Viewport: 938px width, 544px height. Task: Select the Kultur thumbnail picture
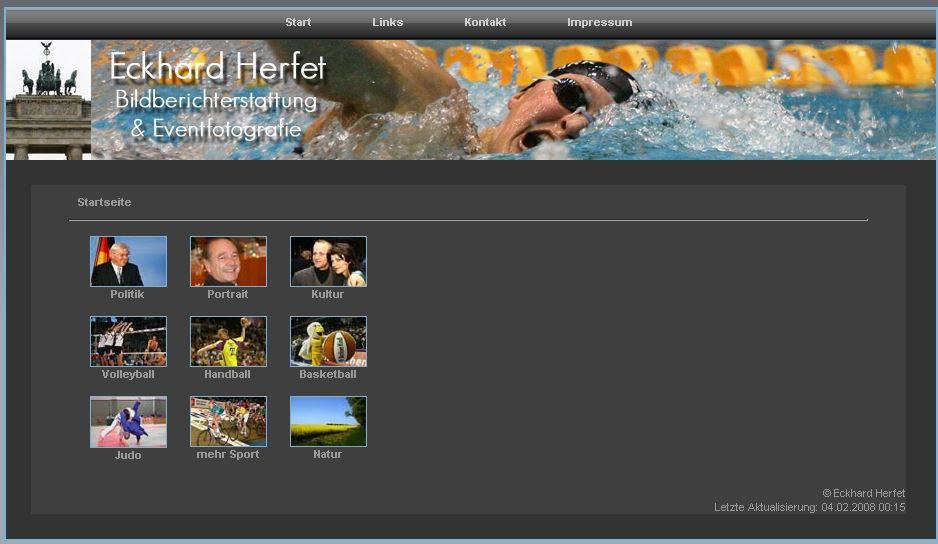click(x=328, y=262)
